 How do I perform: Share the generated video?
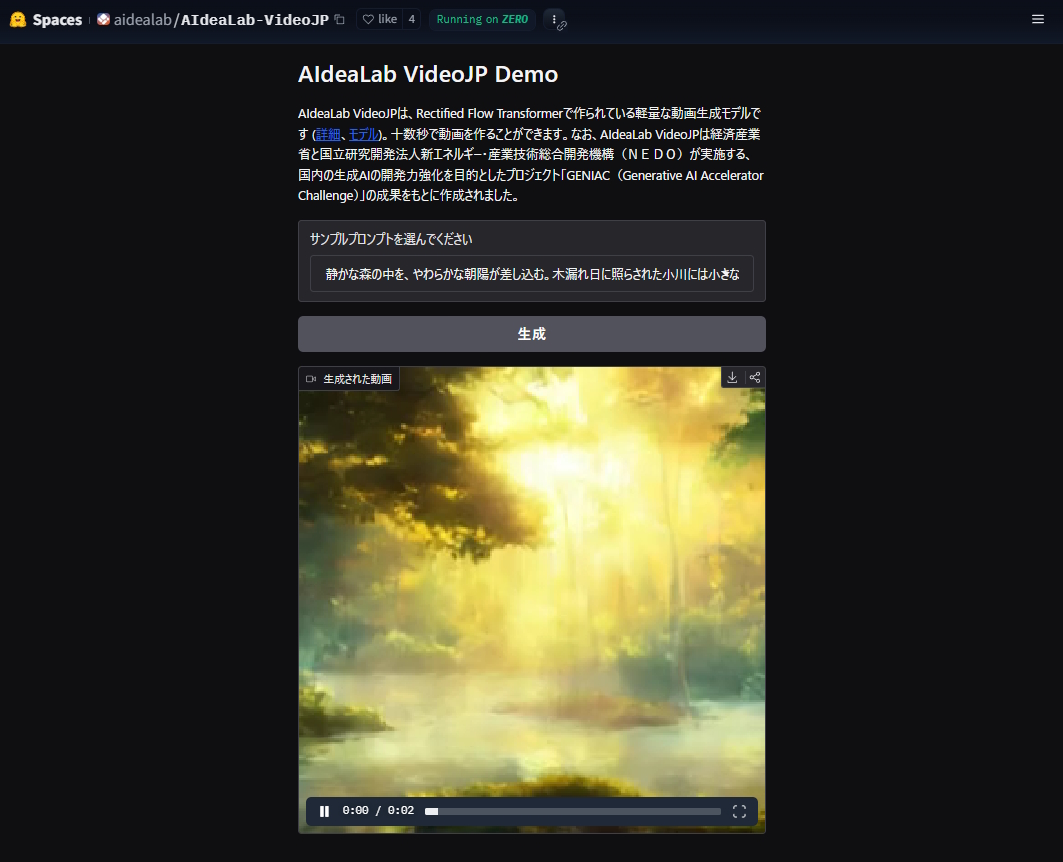tap(755, 377)
